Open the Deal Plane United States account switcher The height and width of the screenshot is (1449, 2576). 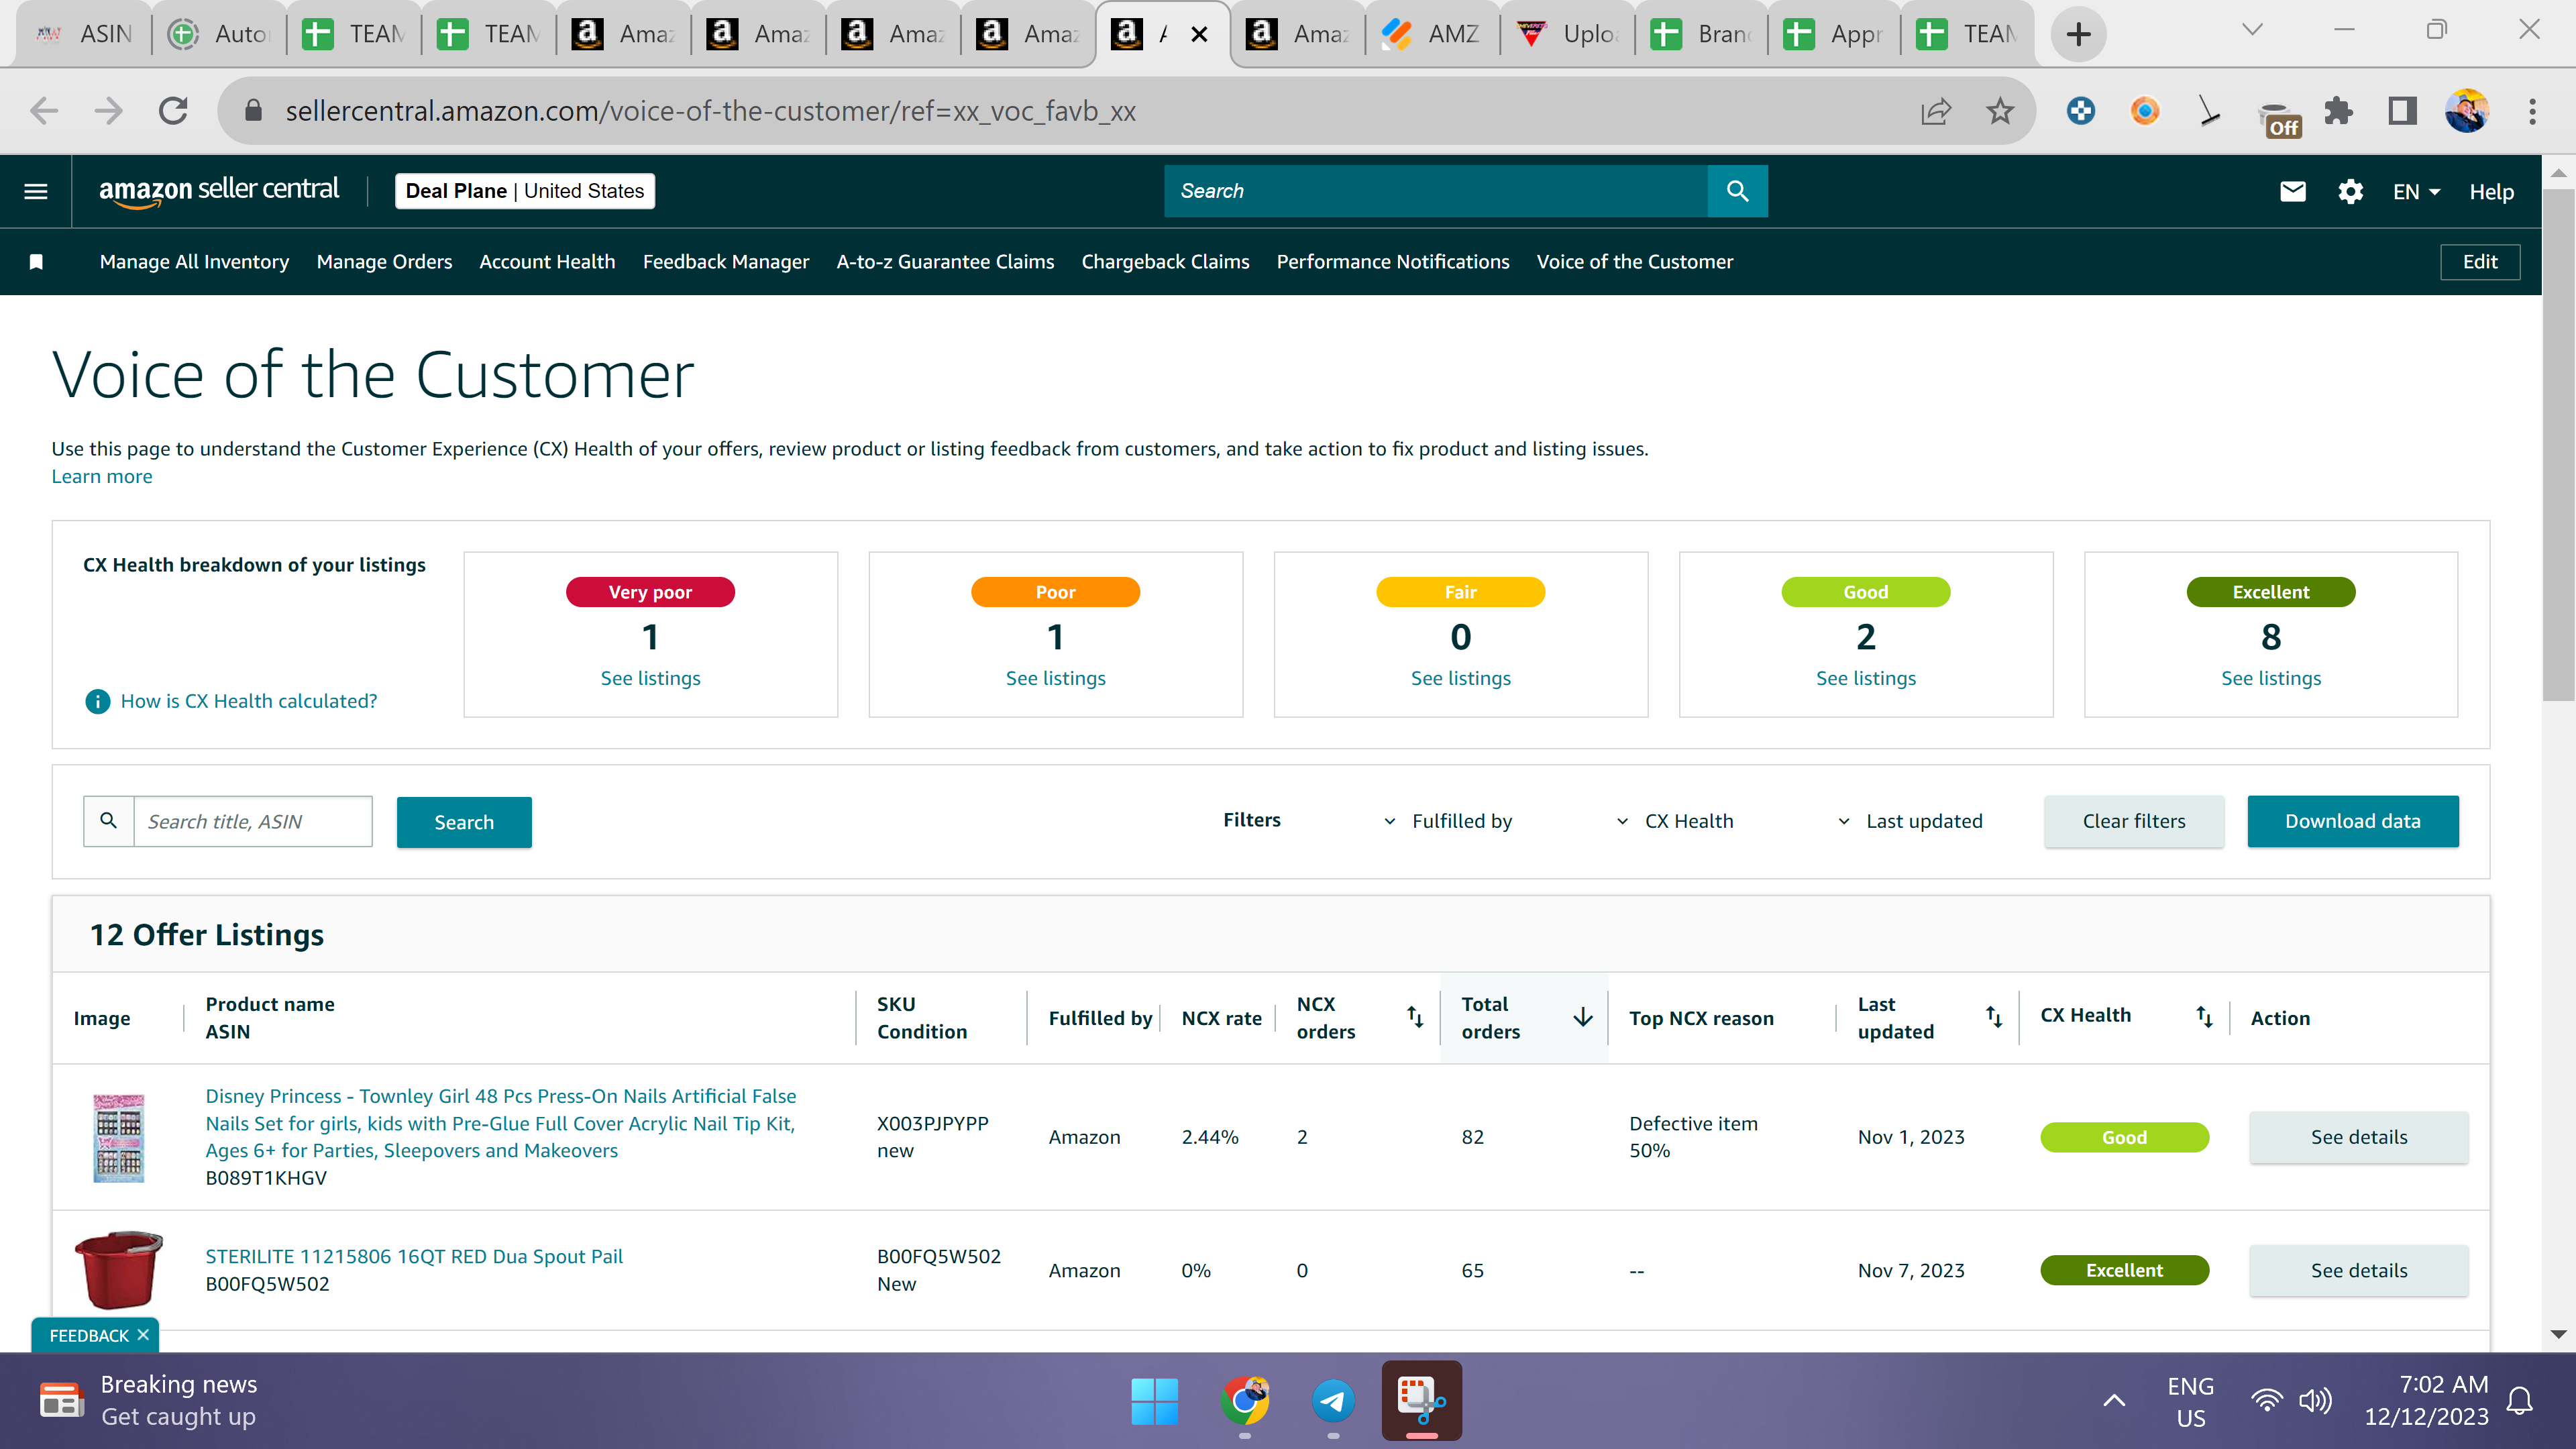pyautogui.click(x=525, y=191)
